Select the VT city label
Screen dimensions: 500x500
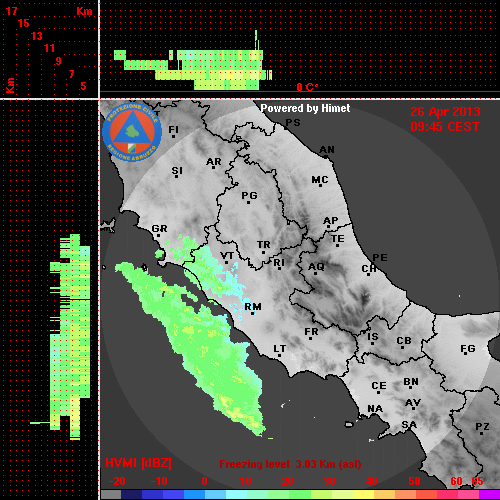click(x=227, y=256)
